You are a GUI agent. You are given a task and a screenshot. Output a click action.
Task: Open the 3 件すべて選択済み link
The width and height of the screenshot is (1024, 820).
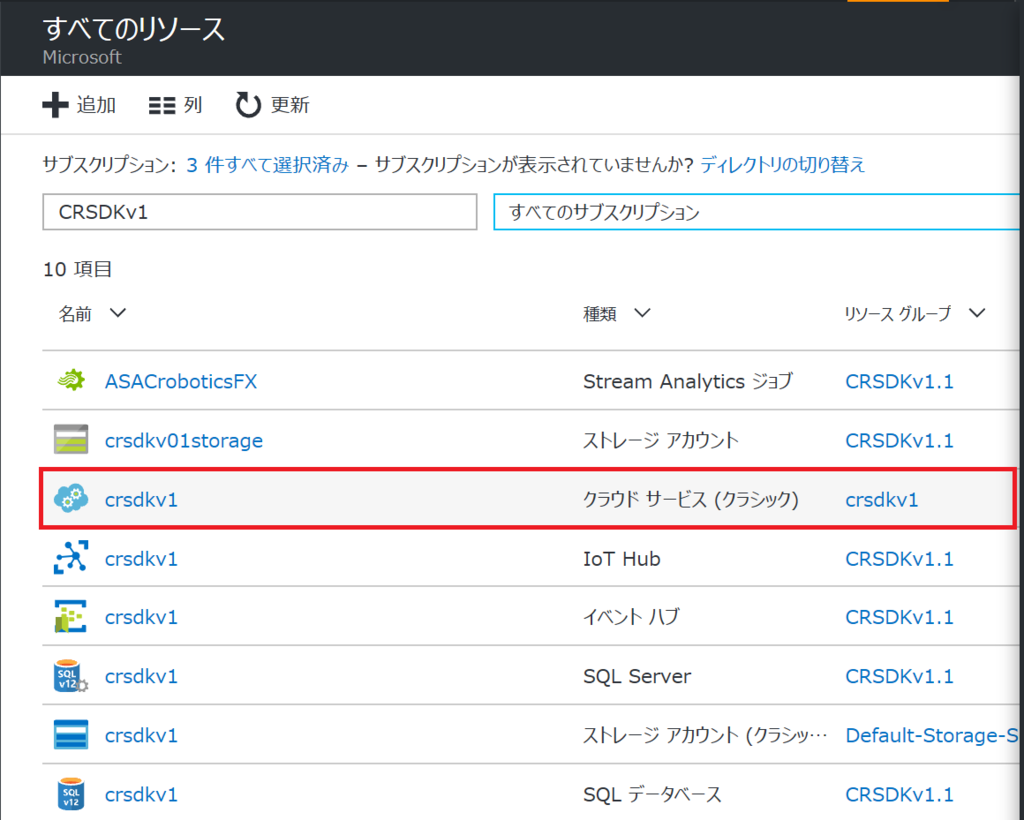pos(268,165)
